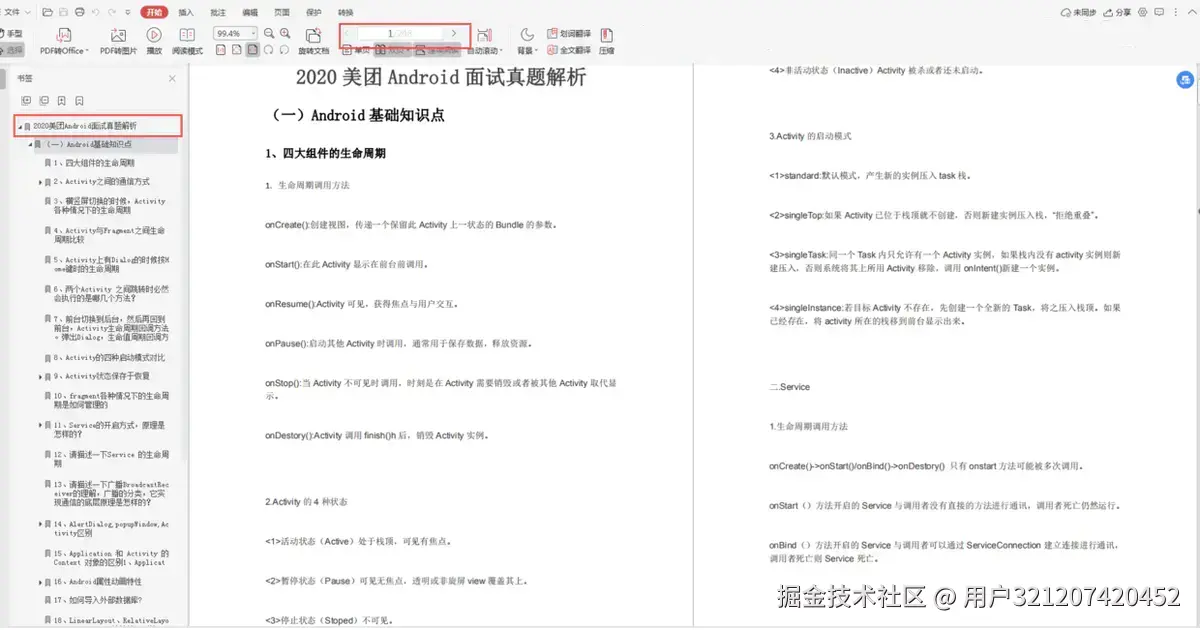The height and width of the screenshot is (630, 1200).
Task: Click the 全文翻译 full text translation tool
Action: [570, 50]
